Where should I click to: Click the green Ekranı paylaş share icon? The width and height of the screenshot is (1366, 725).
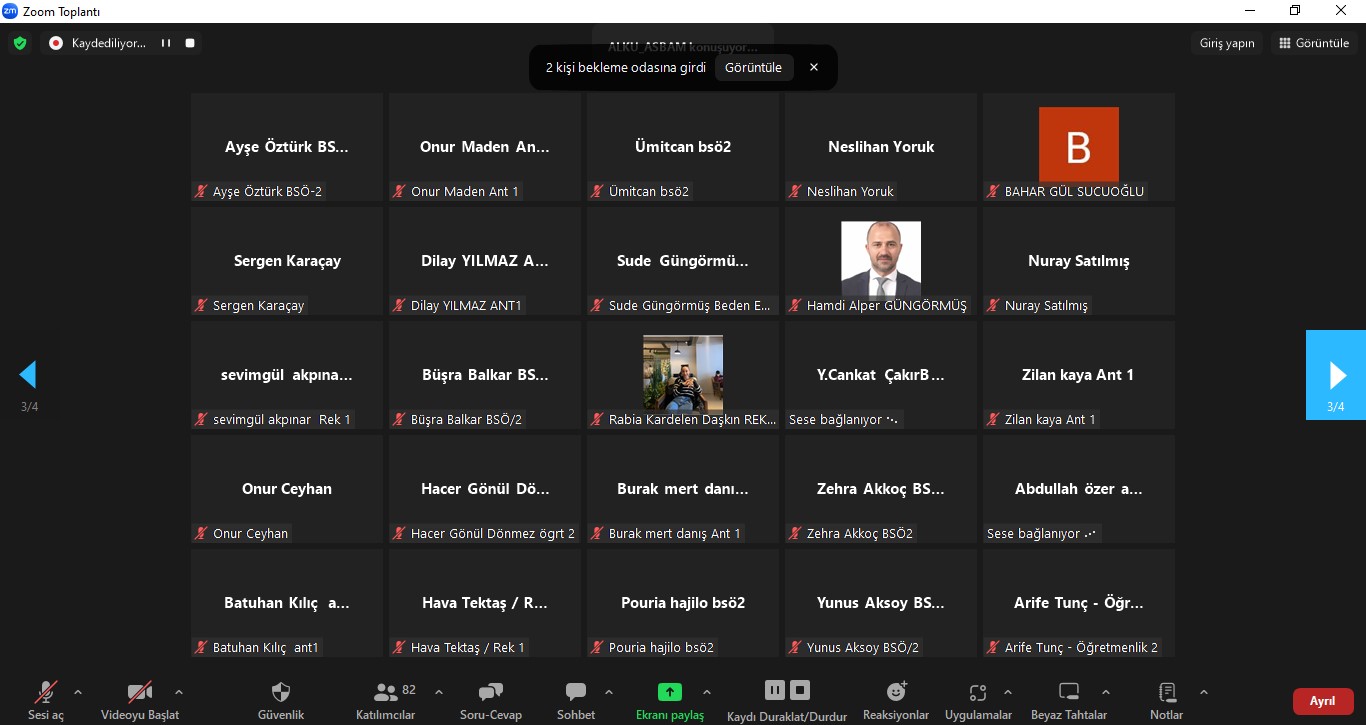click(669, 692)
